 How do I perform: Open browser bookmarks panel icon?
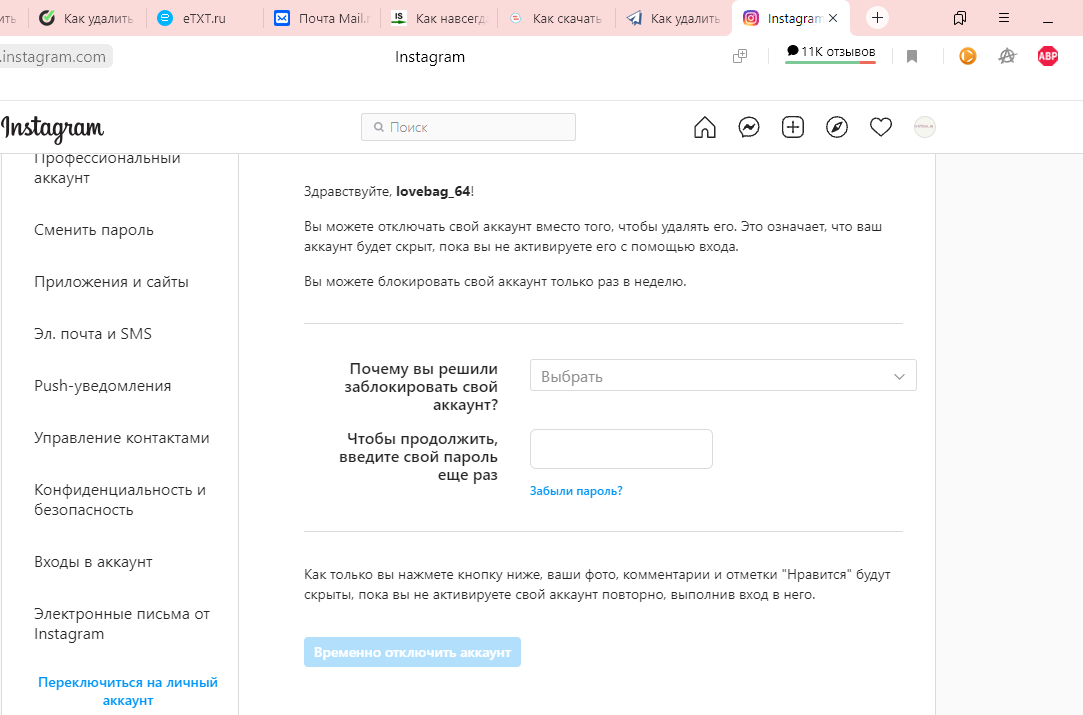(x=959, y=18)
